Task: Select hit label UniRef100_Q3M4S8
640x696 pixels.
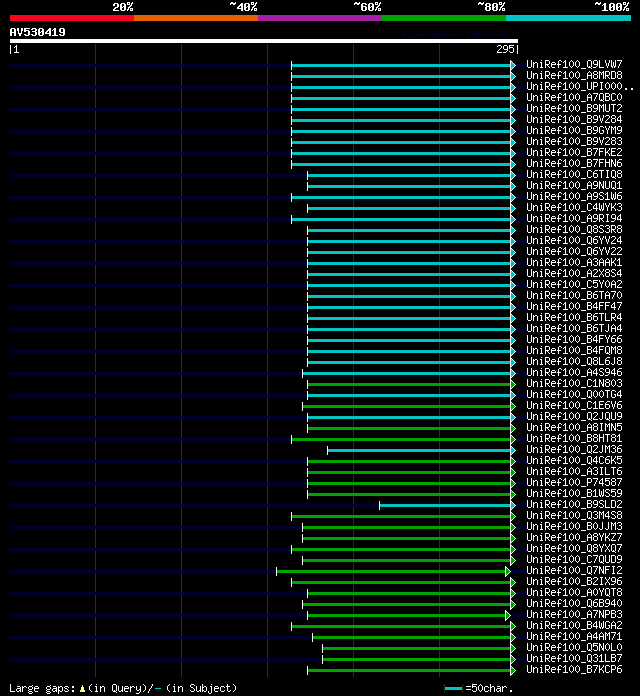Action: (x=574, y=515)
